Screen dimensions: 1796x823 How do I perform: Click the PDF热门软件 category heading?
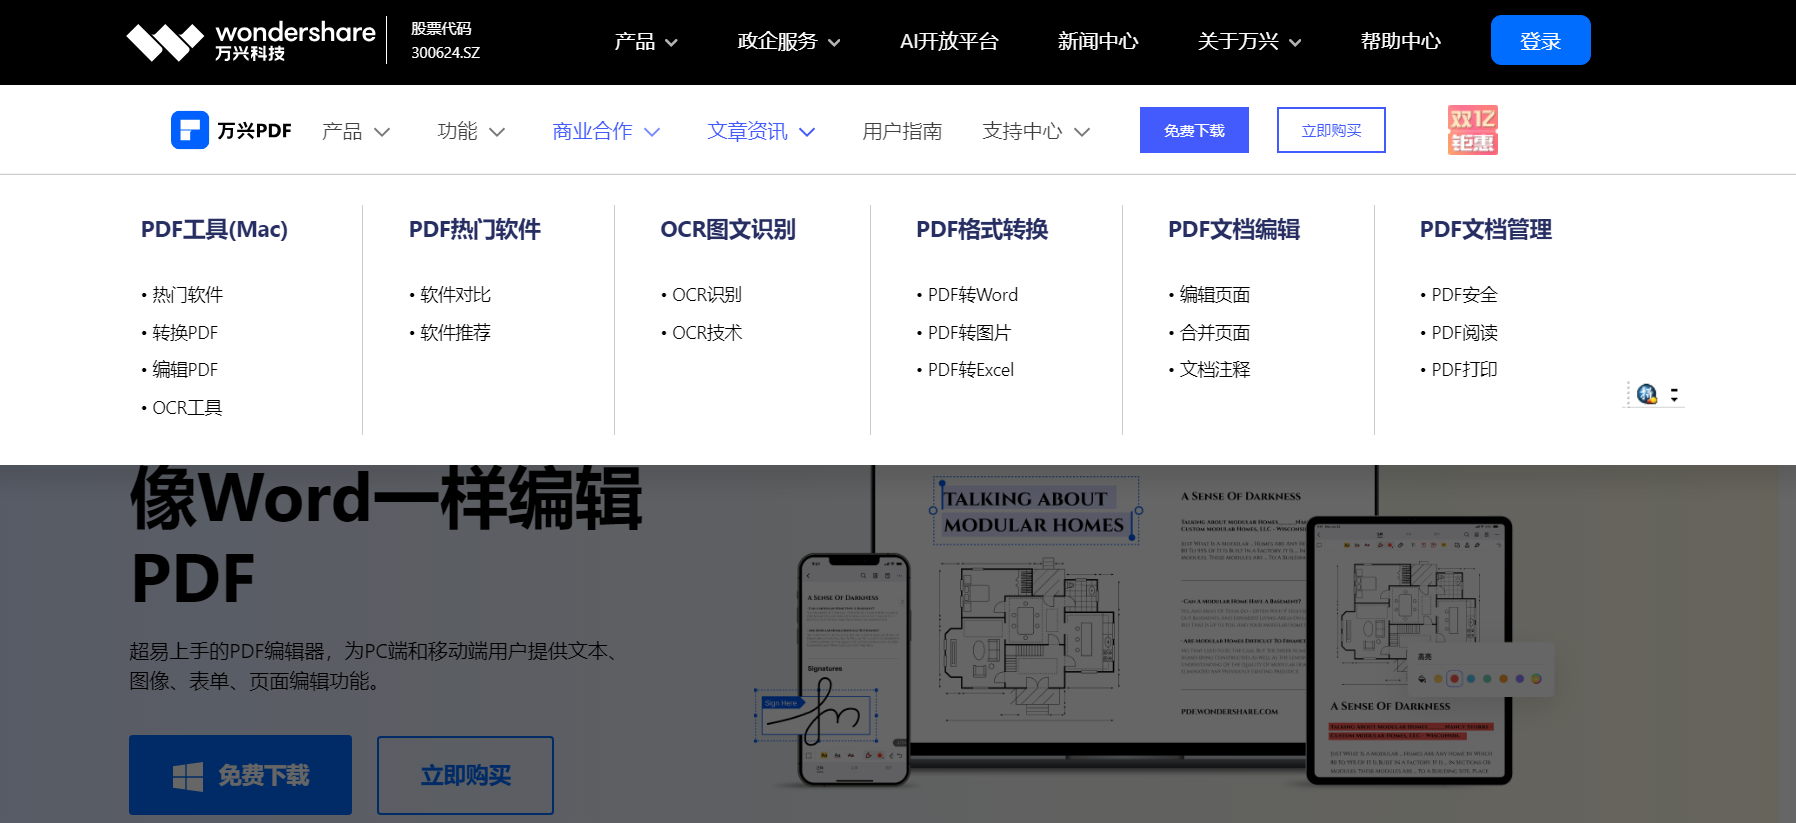tap(475, 229)
